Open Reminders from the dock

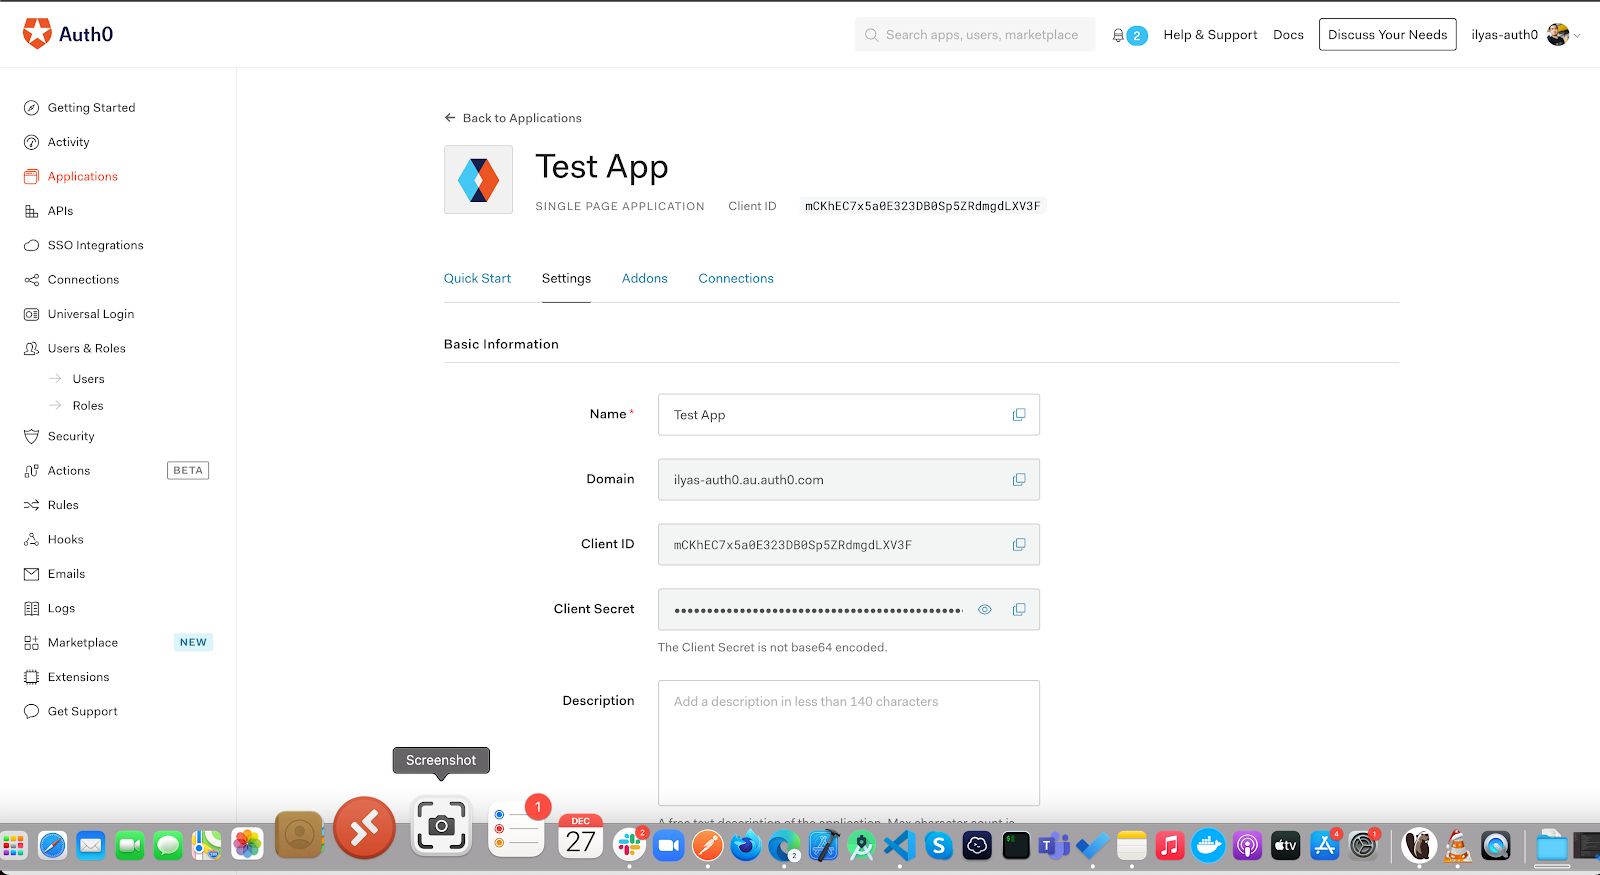[x=518, y=828]
